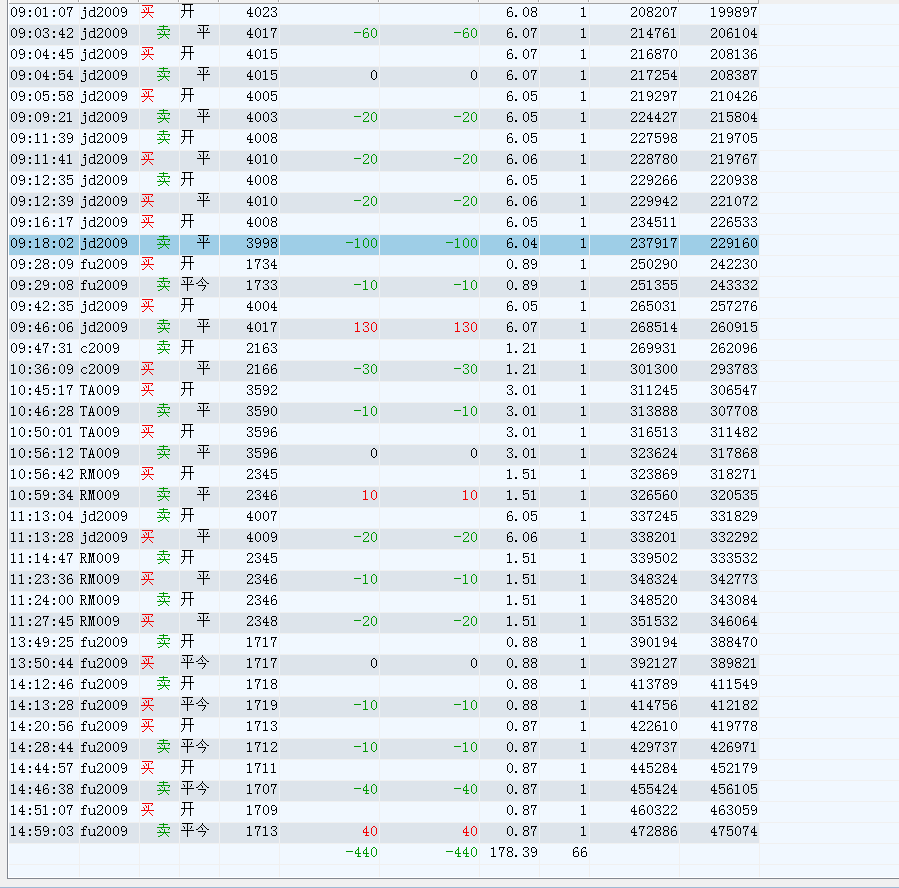Viewport: 899px width, 888px height.
Task: Click the red 130 profit at 09:46:06
Action: click(x=365, y=327)
